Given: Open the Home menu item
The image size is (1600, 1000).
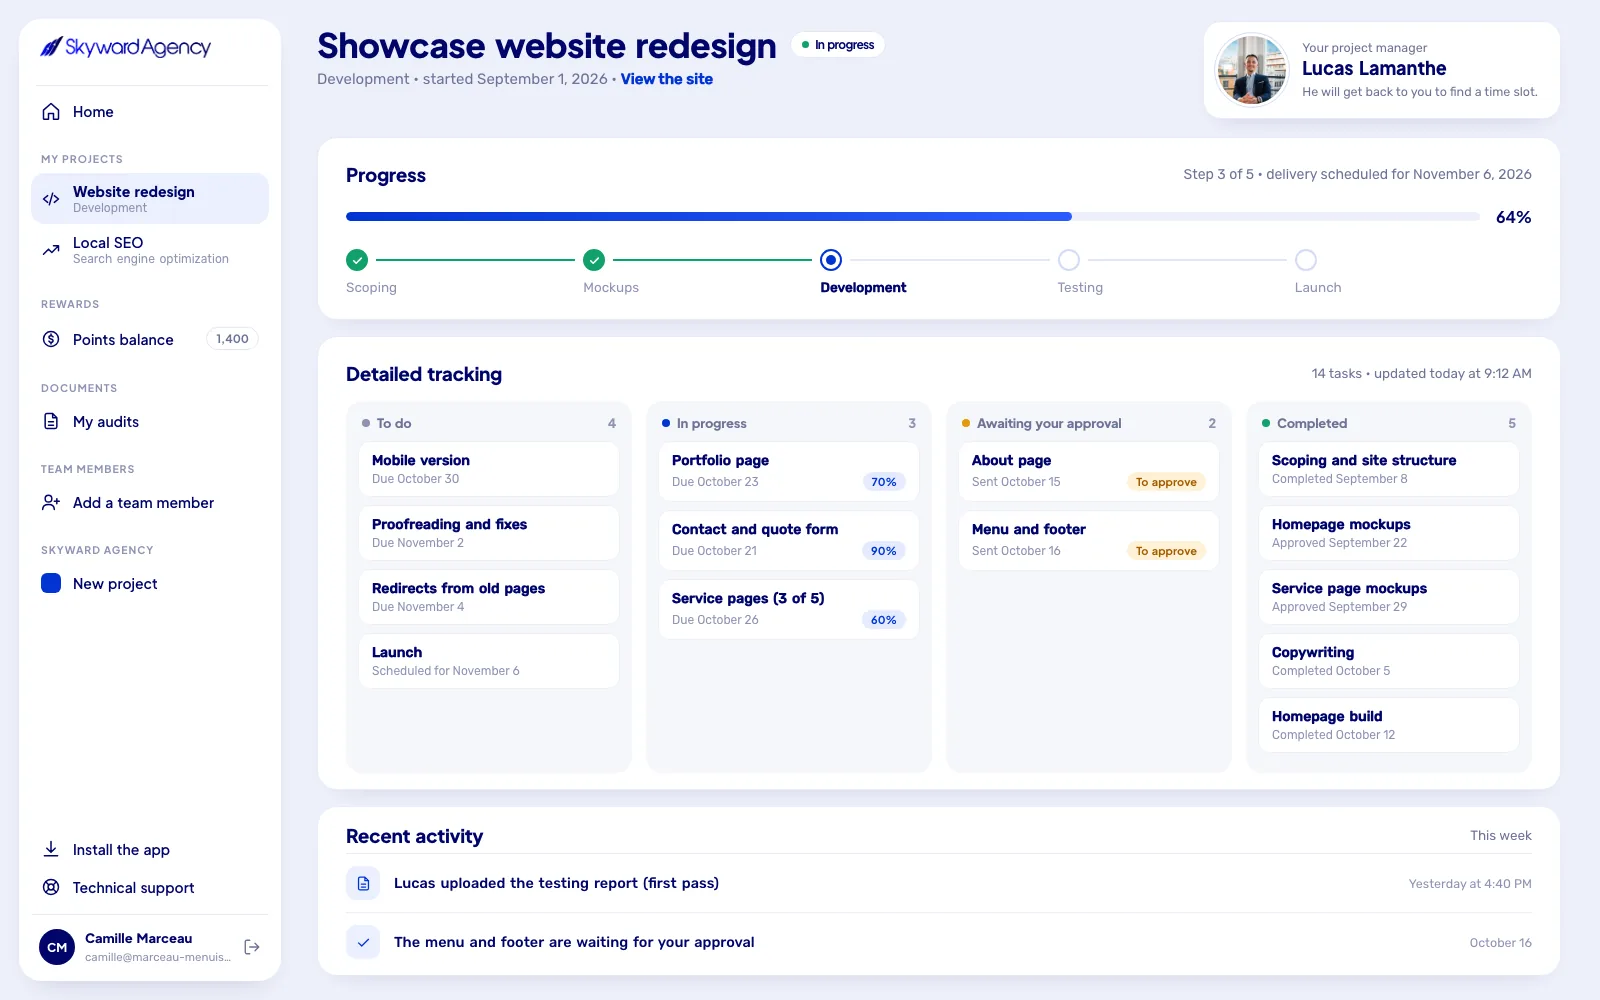Looking at the screenshot, I should pyautogui.click(x=150, y=112).
